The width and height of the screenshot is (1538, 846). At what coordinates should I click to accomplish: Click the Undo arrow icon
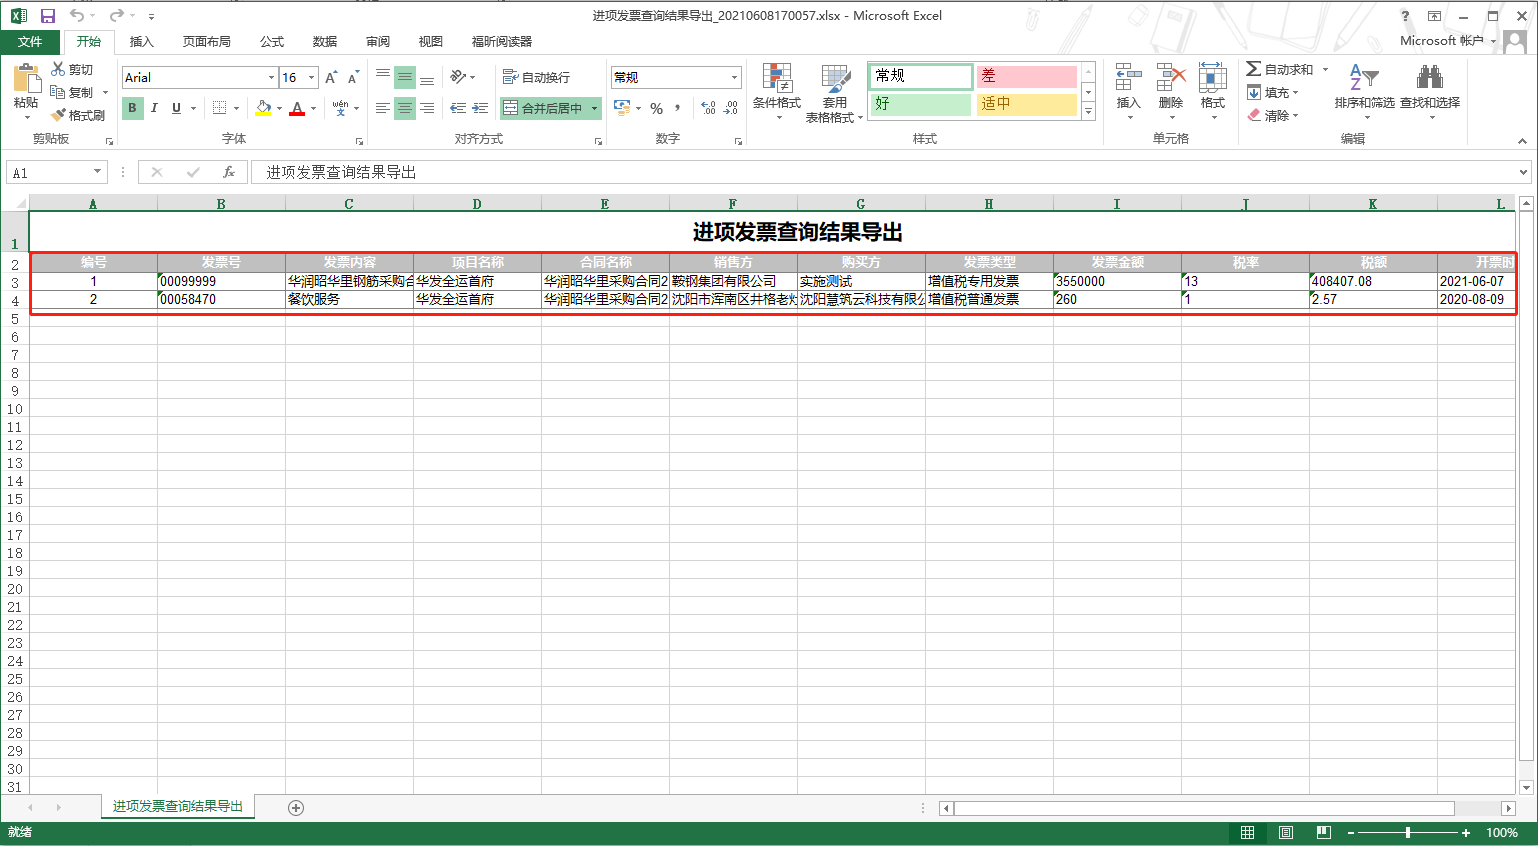[77, 16]
